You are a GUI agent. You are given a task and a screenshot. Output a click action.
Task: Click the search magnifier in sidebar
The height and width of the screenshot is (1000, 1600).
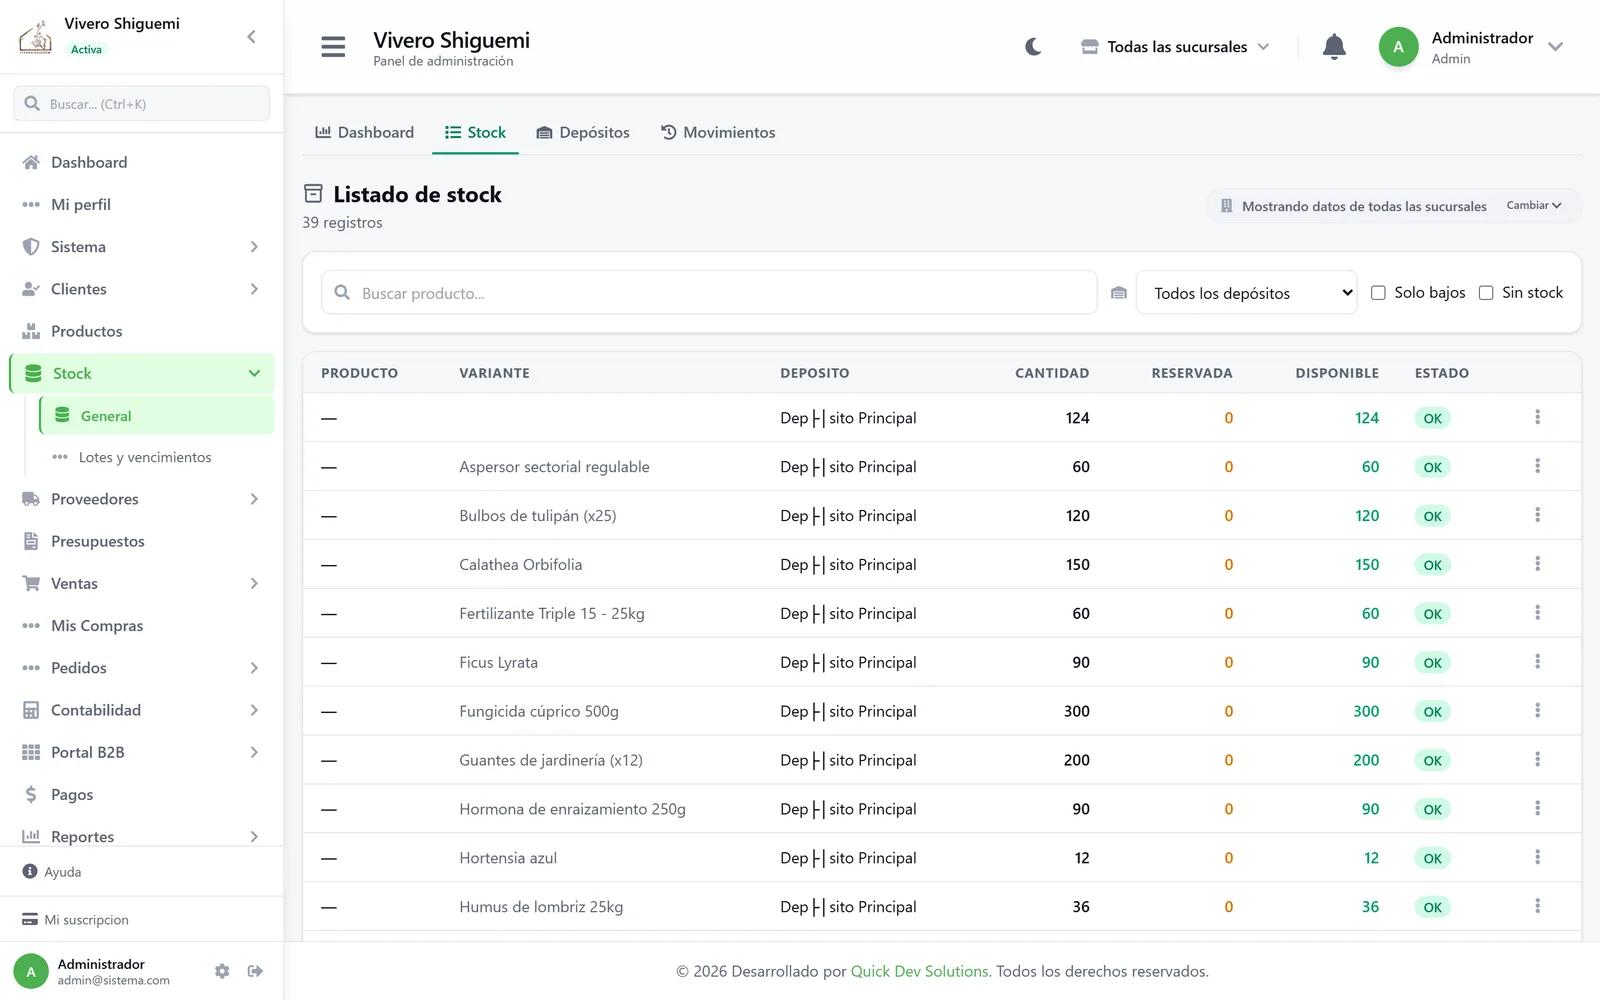click(x=32, y=104)
